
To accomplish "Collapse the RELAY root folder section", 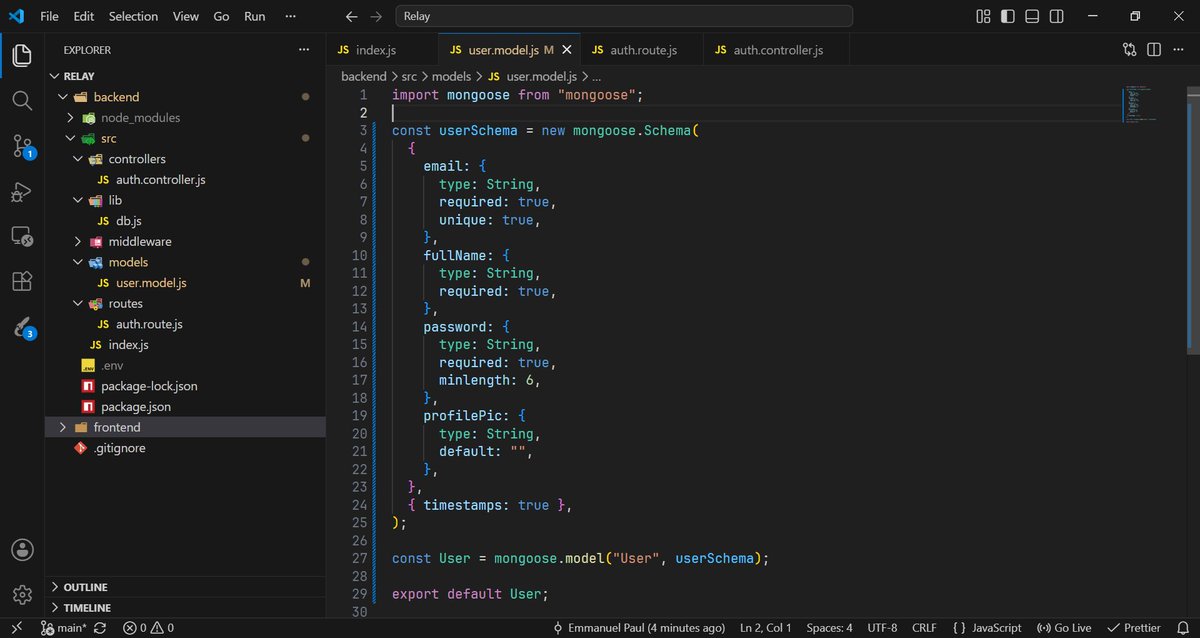I will tap(185, 76).
